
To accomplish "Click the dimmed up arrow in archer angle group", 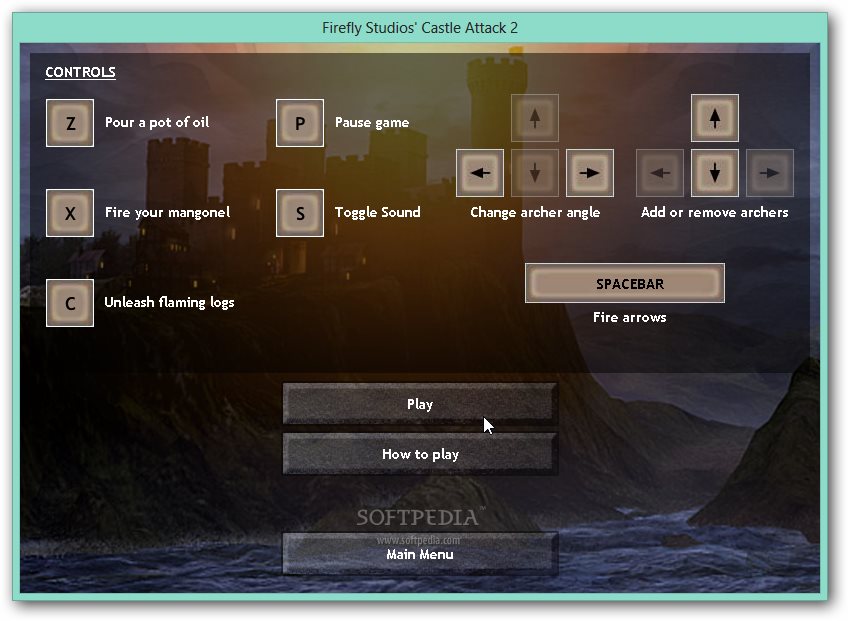I will [x=535, y=118].
